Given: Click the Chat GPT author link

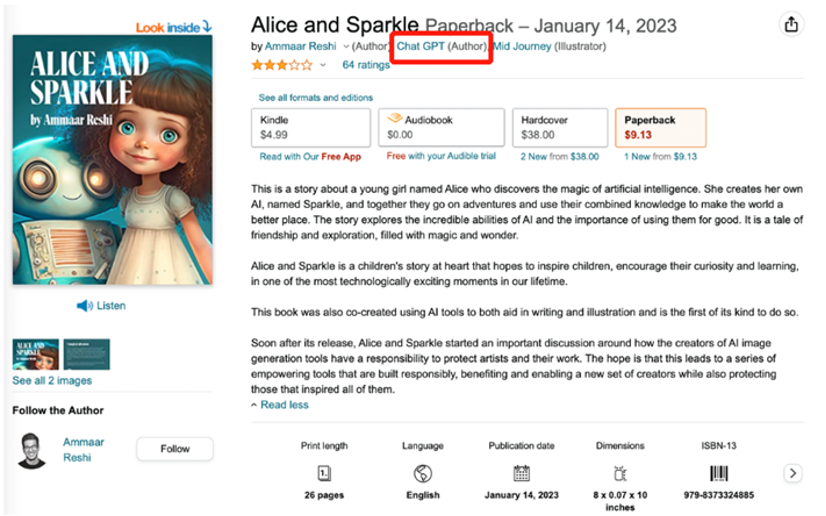Looking at the screenshot, I should coord(420,46).
